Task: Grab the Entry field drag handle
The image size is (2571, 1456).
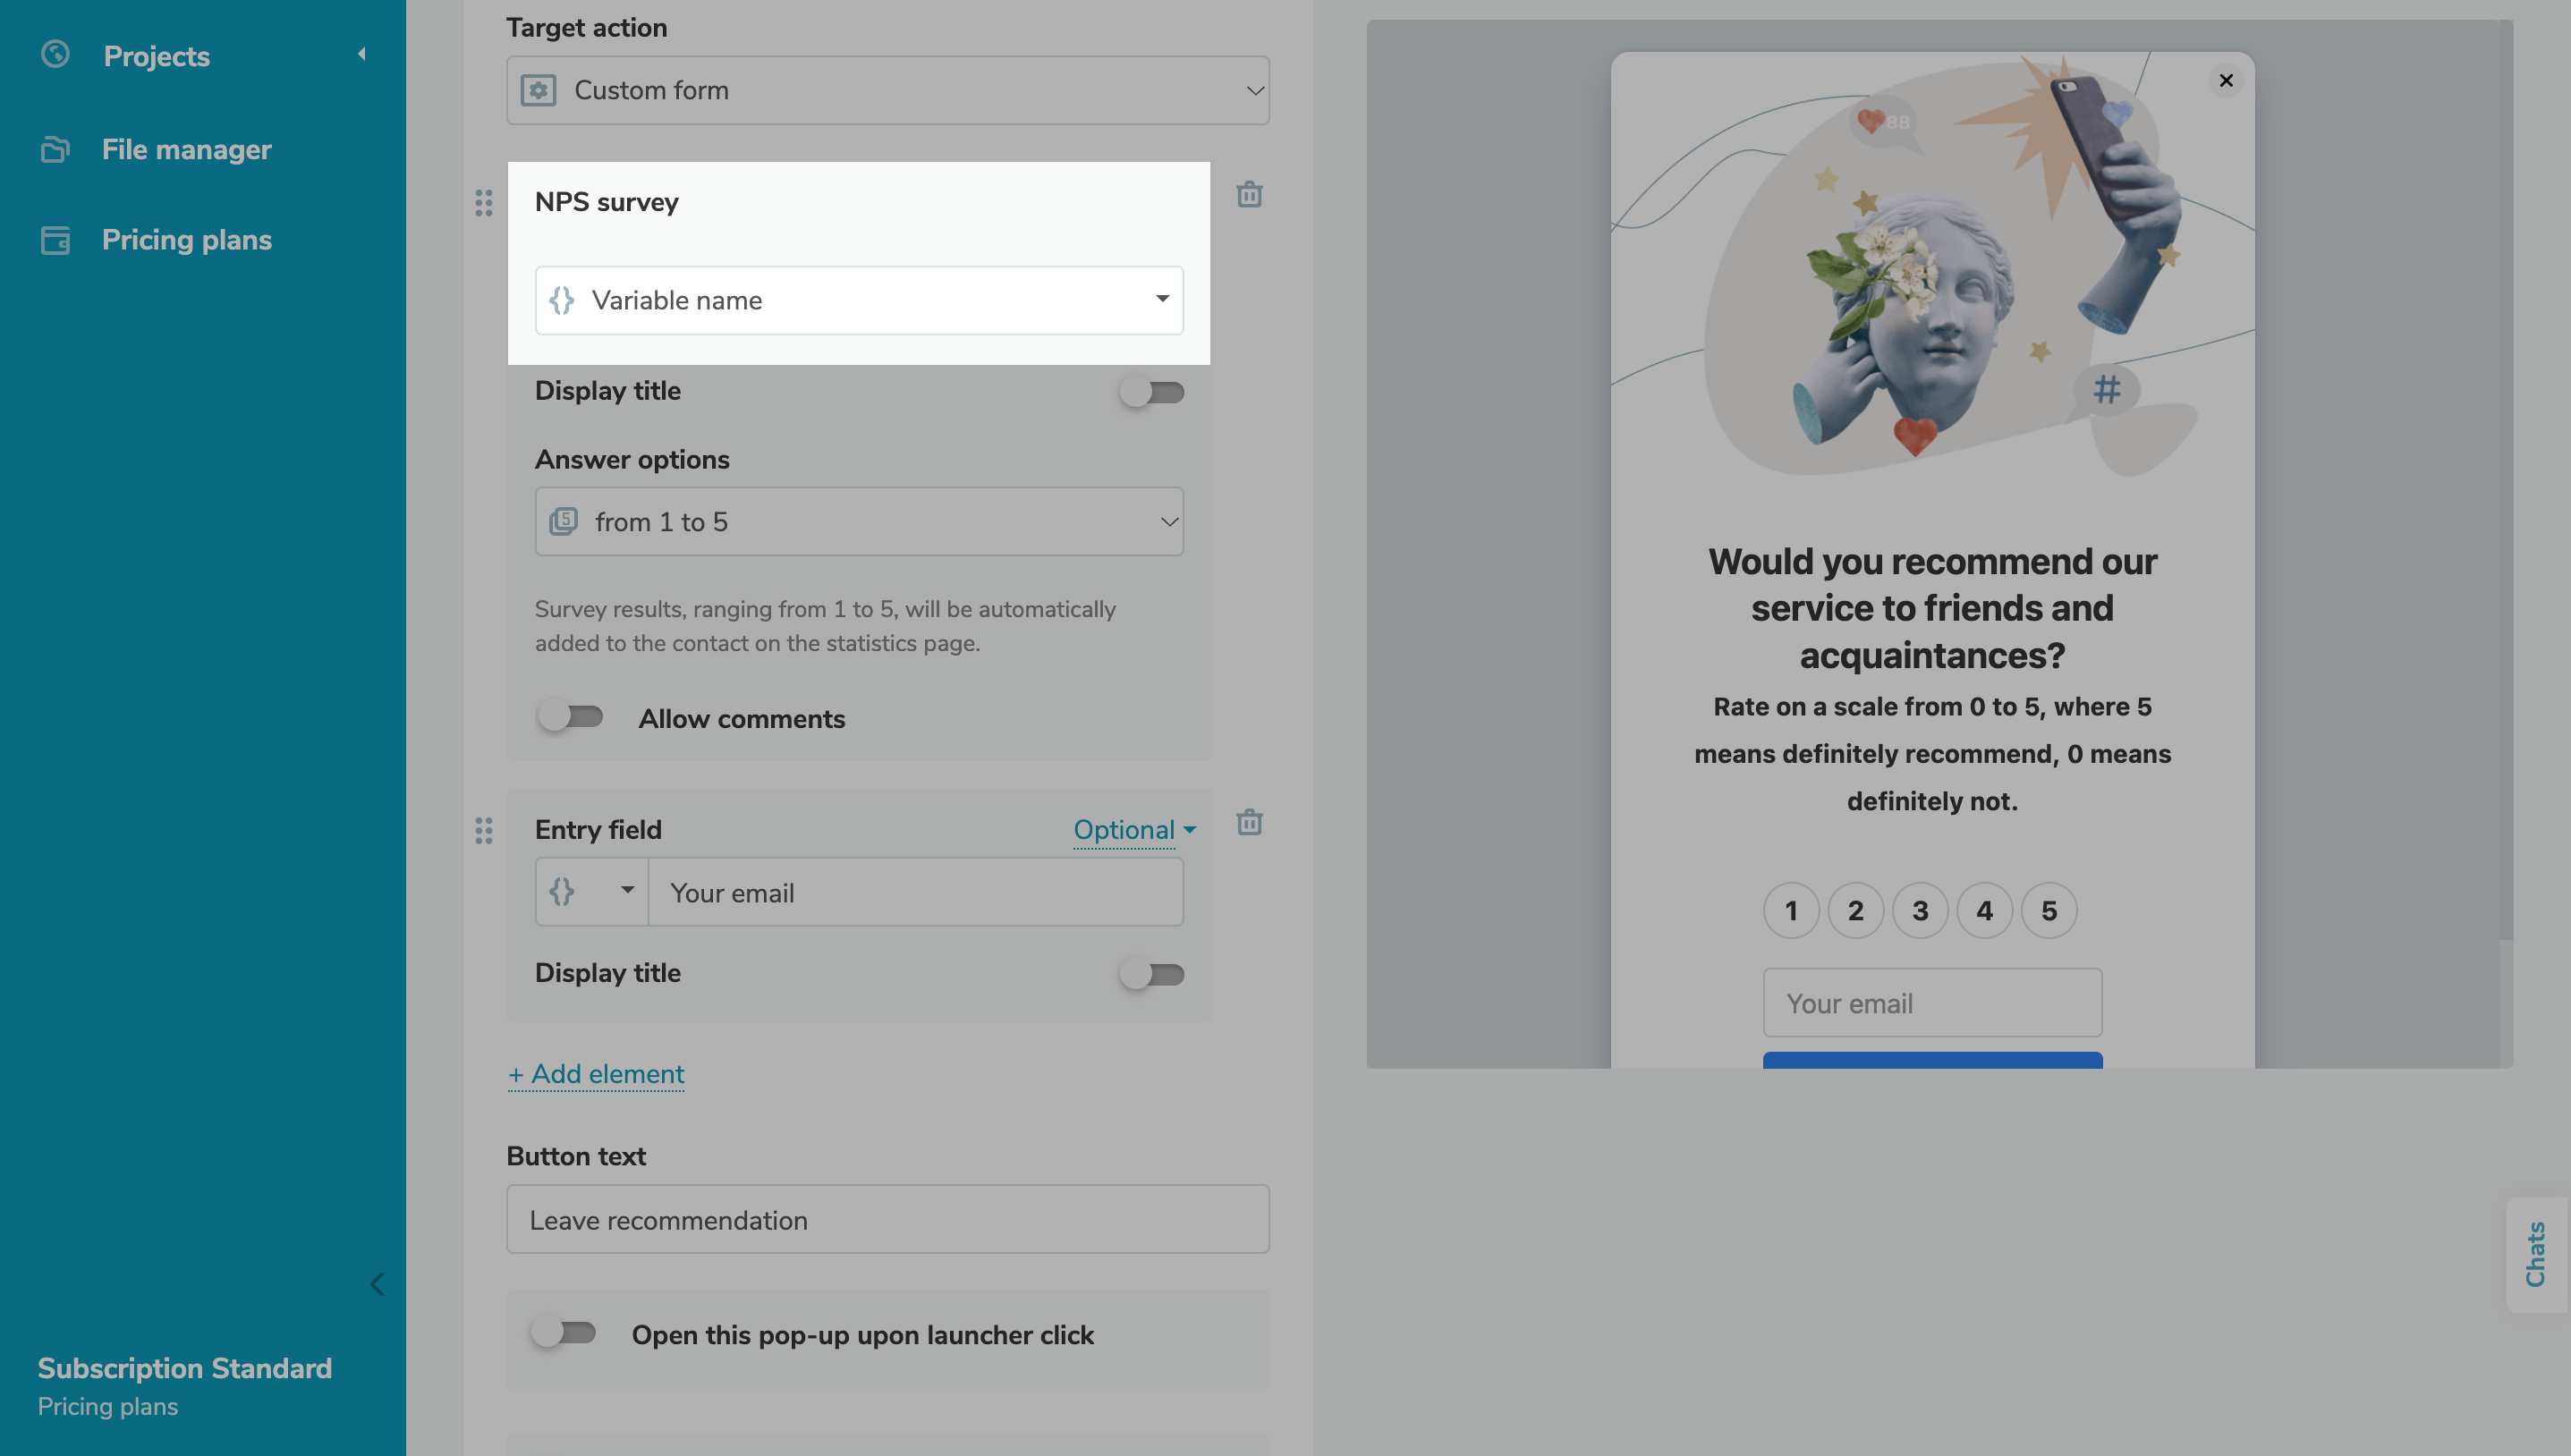Action: tap(484, 830)
